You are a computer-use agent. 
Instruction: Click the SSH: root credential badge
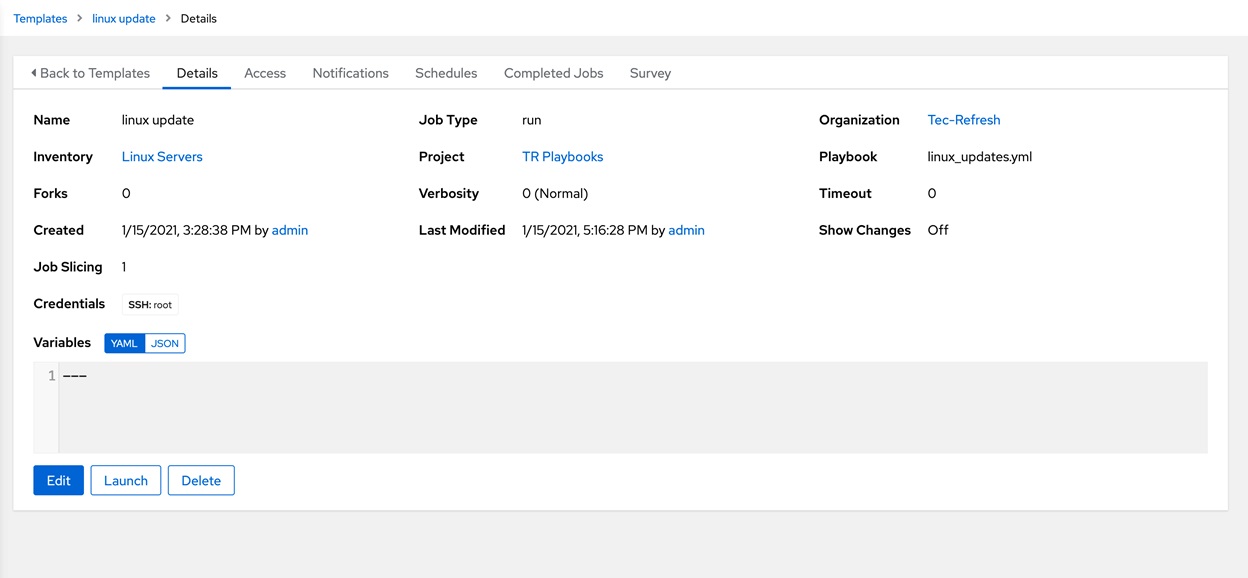click(150, 304)
